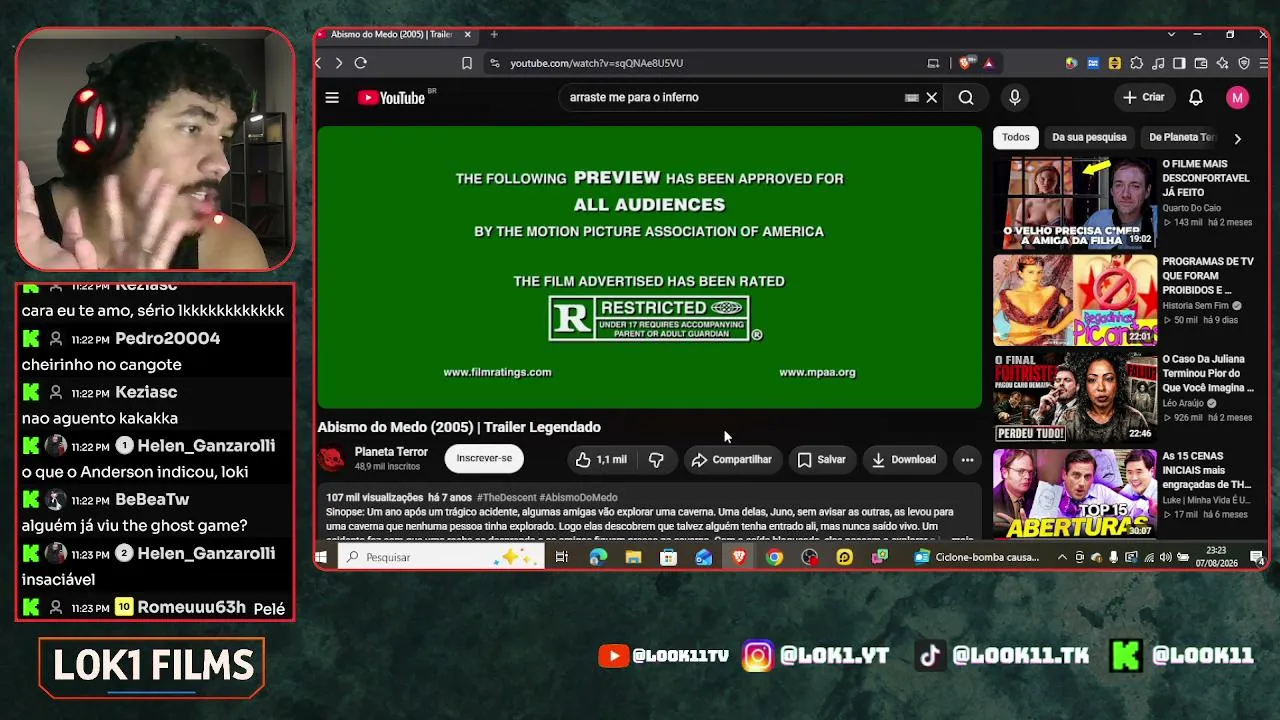Select the Todos filter chip

[1015, 137]
